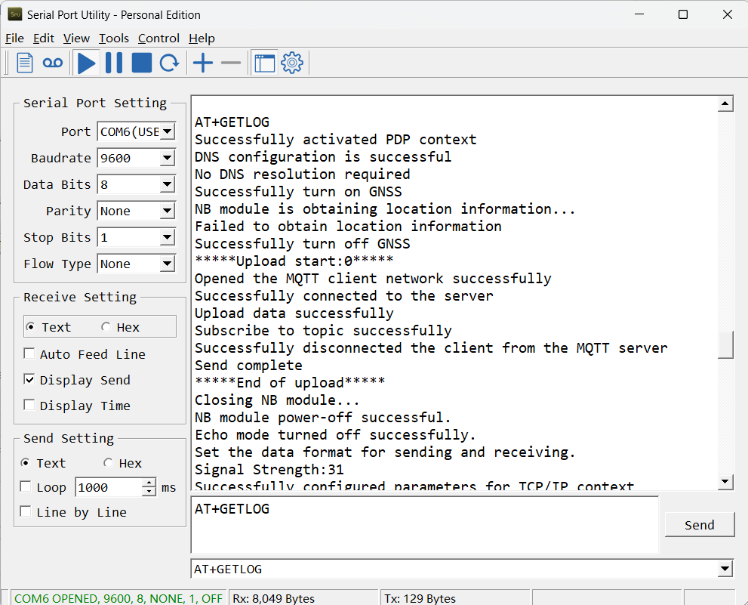Click 'Signal Strength:31' log line
748x605 pixels.
tap(269, 469)
